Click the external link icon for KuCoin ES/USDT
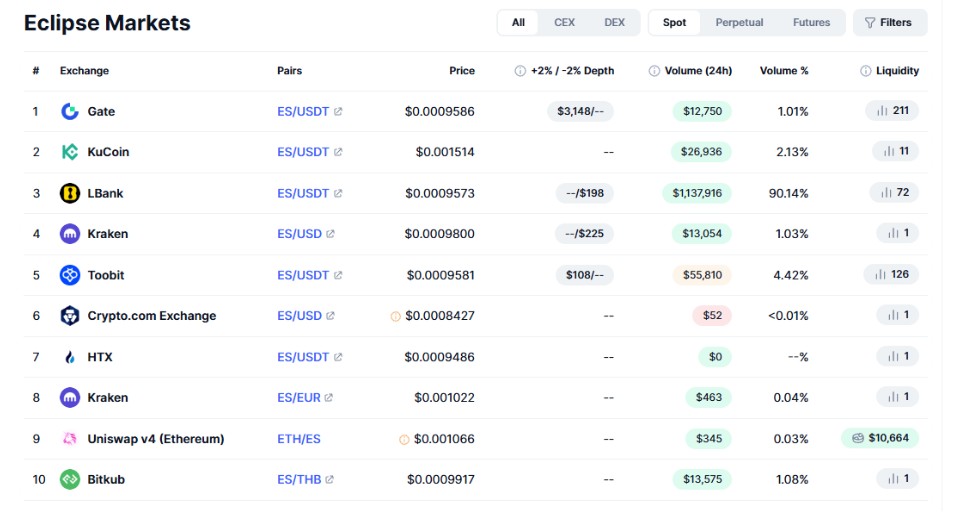The image size is (976, 520). click(338, 152)
